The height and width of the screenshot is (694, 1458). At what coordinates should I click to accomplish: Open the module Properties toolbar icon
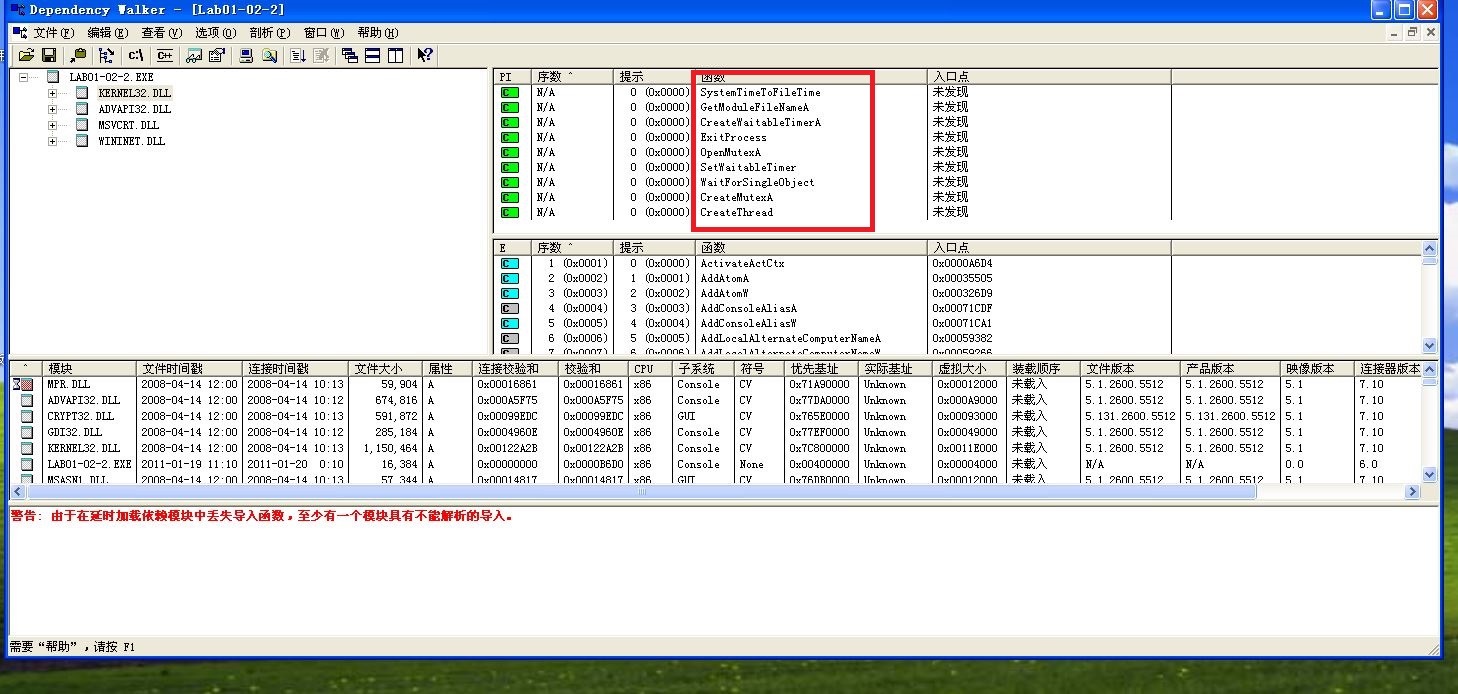tap(216, 56)
